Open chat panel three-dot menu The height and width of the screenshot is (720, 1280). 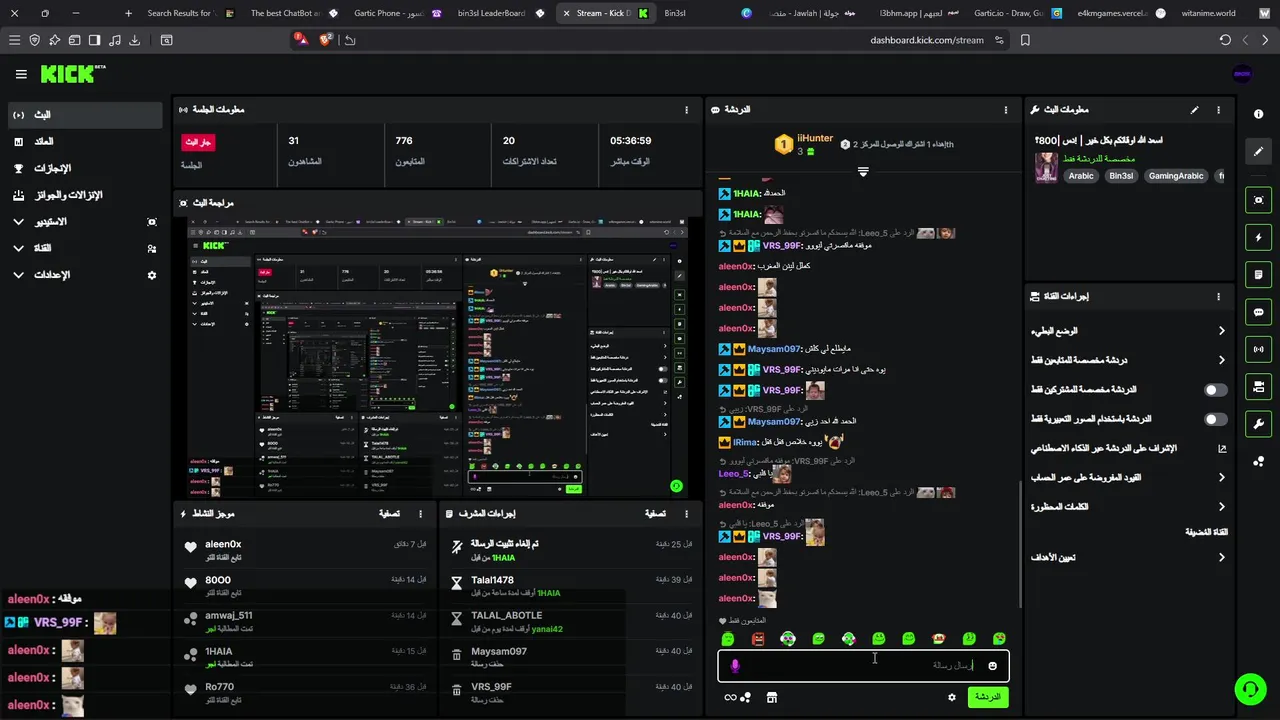coord(1006,110)
